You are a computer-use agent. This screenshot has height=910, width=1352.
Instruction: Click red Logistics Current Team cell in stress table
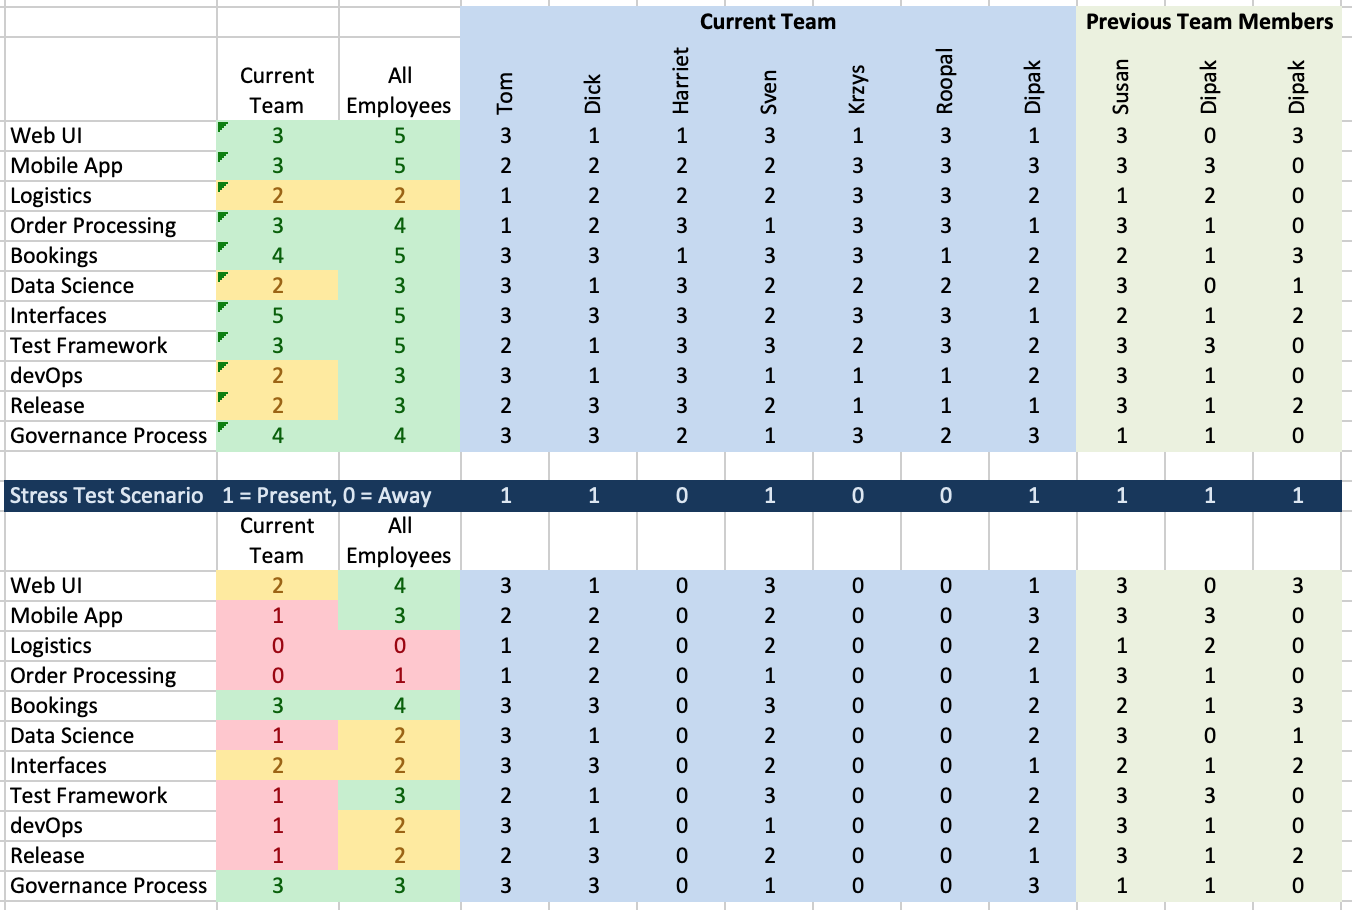pyautogui.click(x=277, y=646)
